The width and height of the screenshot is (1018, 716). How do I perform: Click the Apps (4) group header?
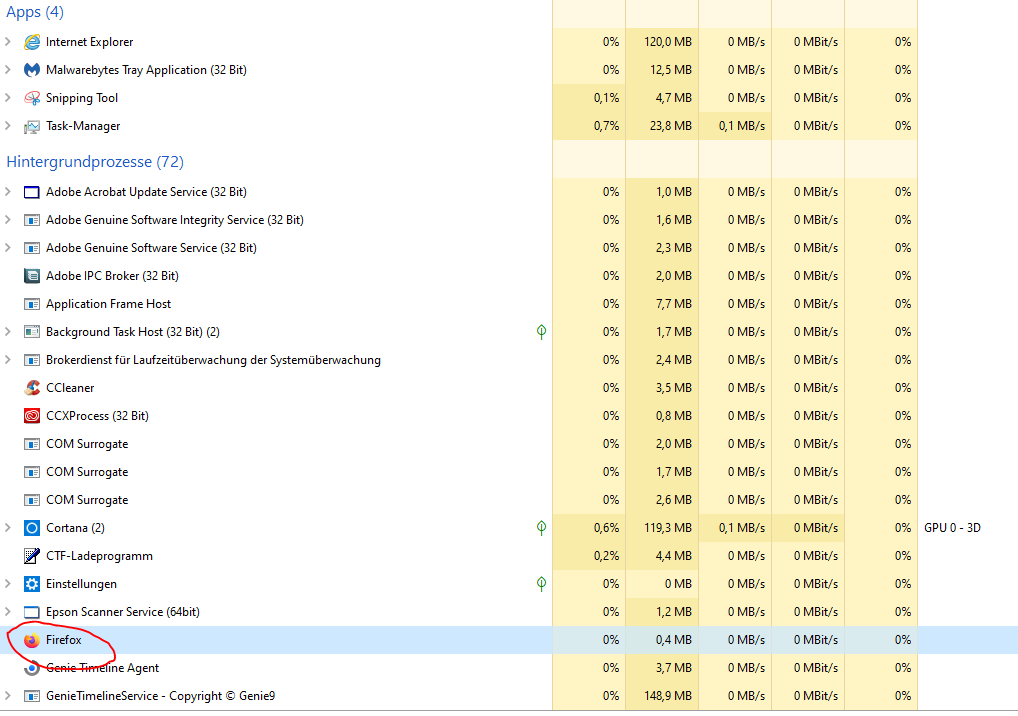(35, 12)
